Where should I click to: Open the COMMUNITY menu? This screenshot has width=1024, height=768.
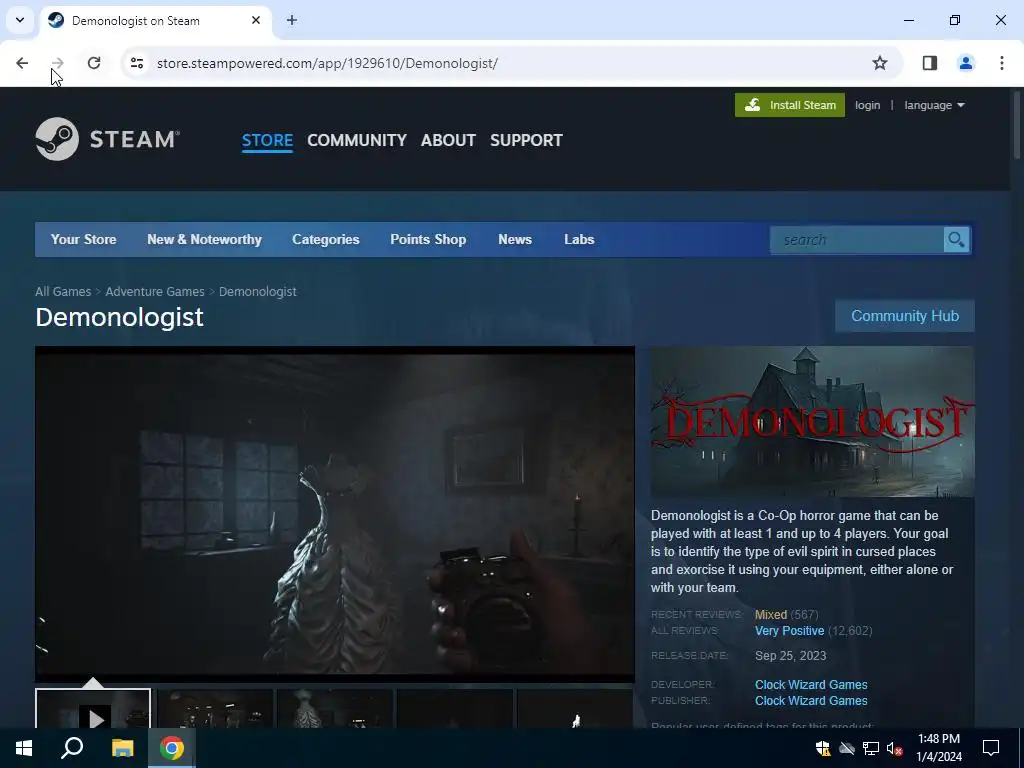[357, 140]
